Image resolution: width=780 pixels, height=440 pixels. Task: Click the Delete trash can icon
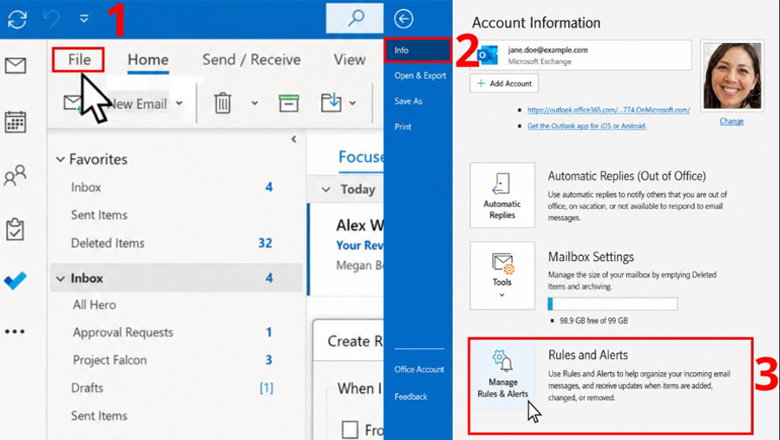222,103
